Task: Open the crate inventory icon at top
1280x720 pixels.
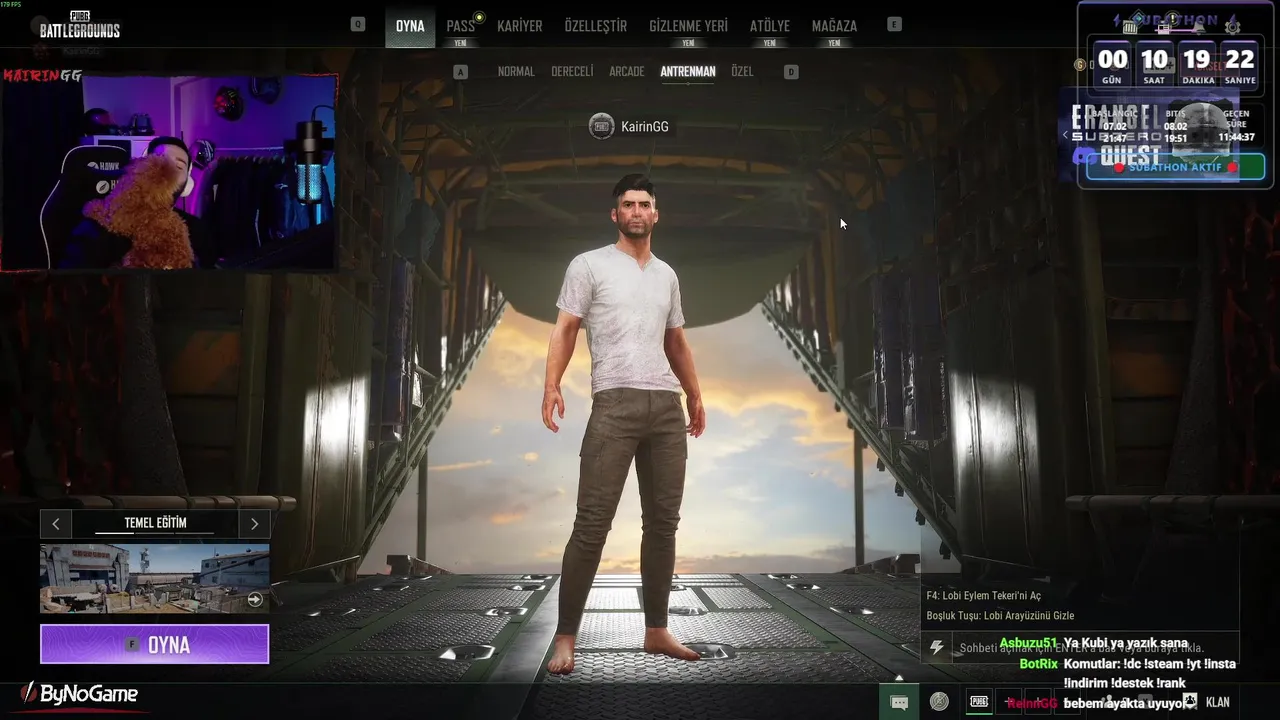Action: pyautogui.click(x=1129, y=27)
